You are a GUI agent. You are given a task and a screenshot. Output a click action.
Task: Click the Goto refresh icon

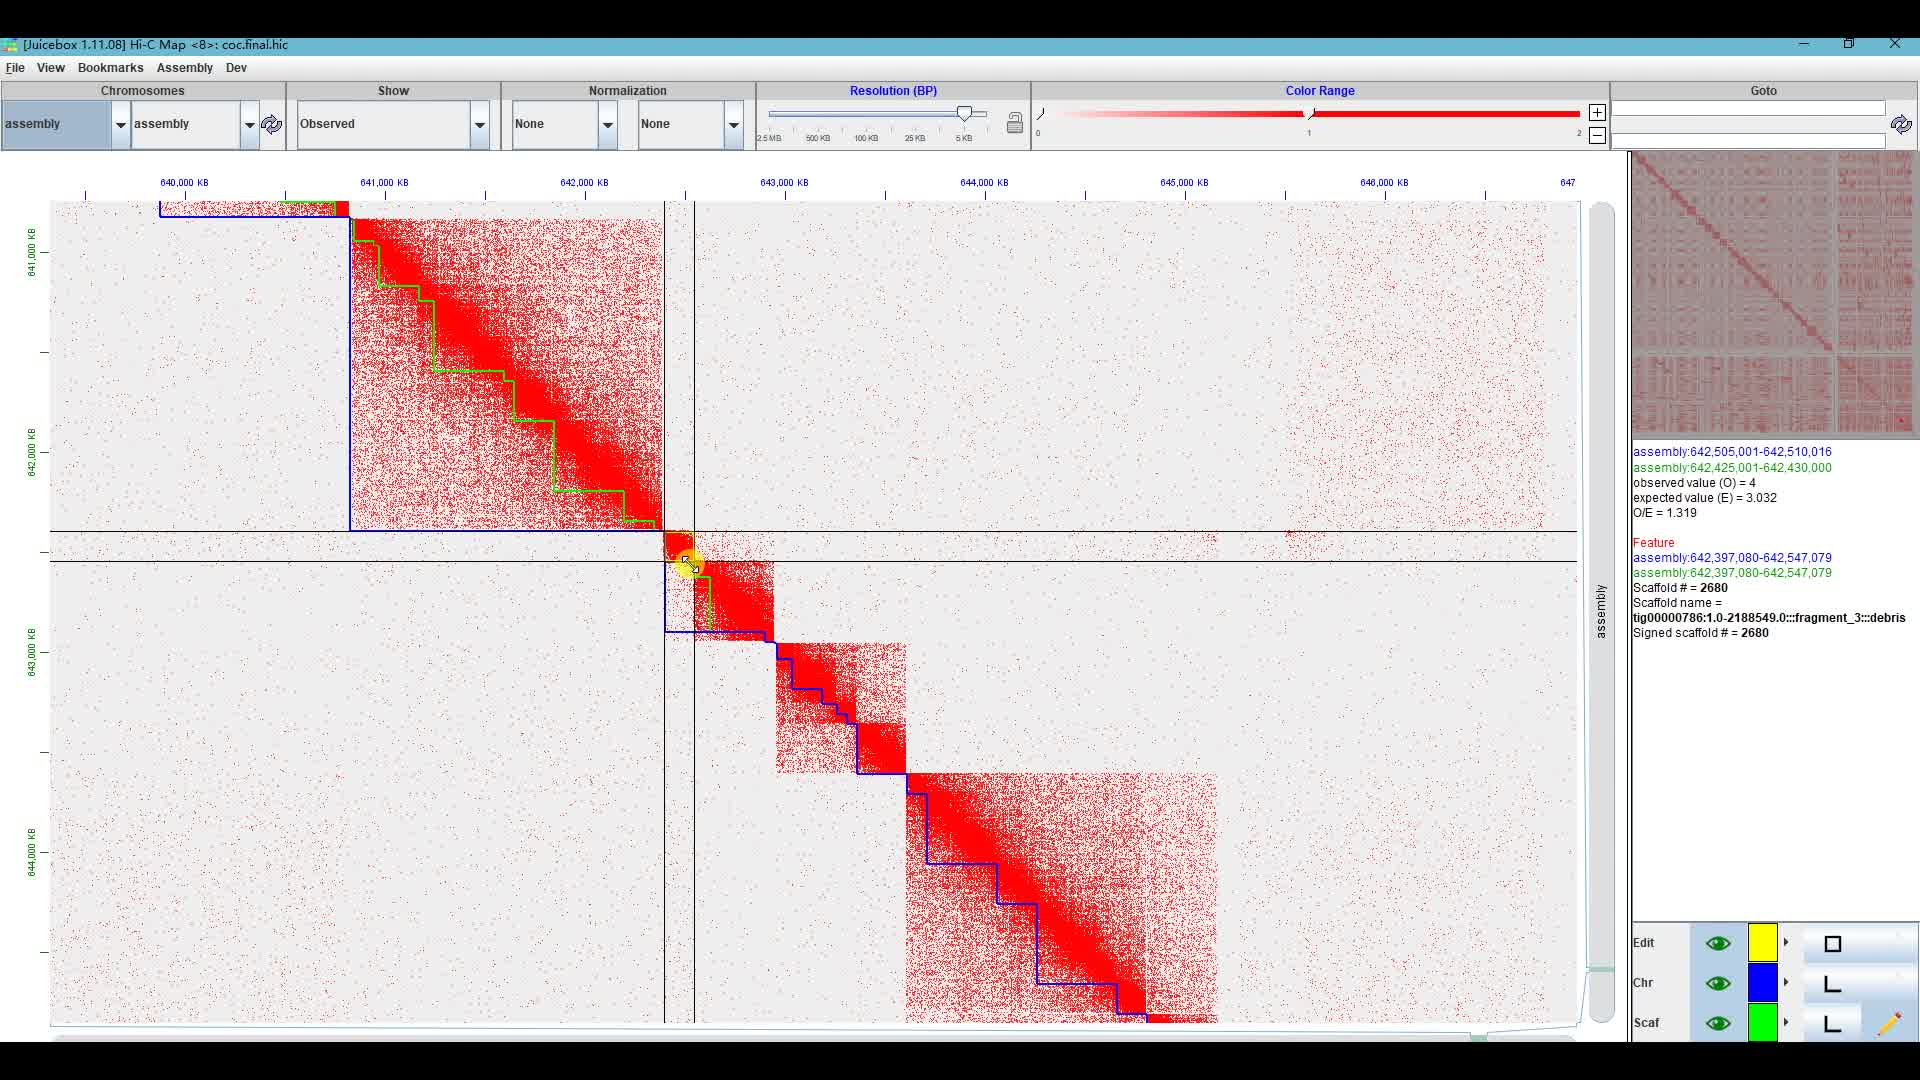tap(1901, 124)
